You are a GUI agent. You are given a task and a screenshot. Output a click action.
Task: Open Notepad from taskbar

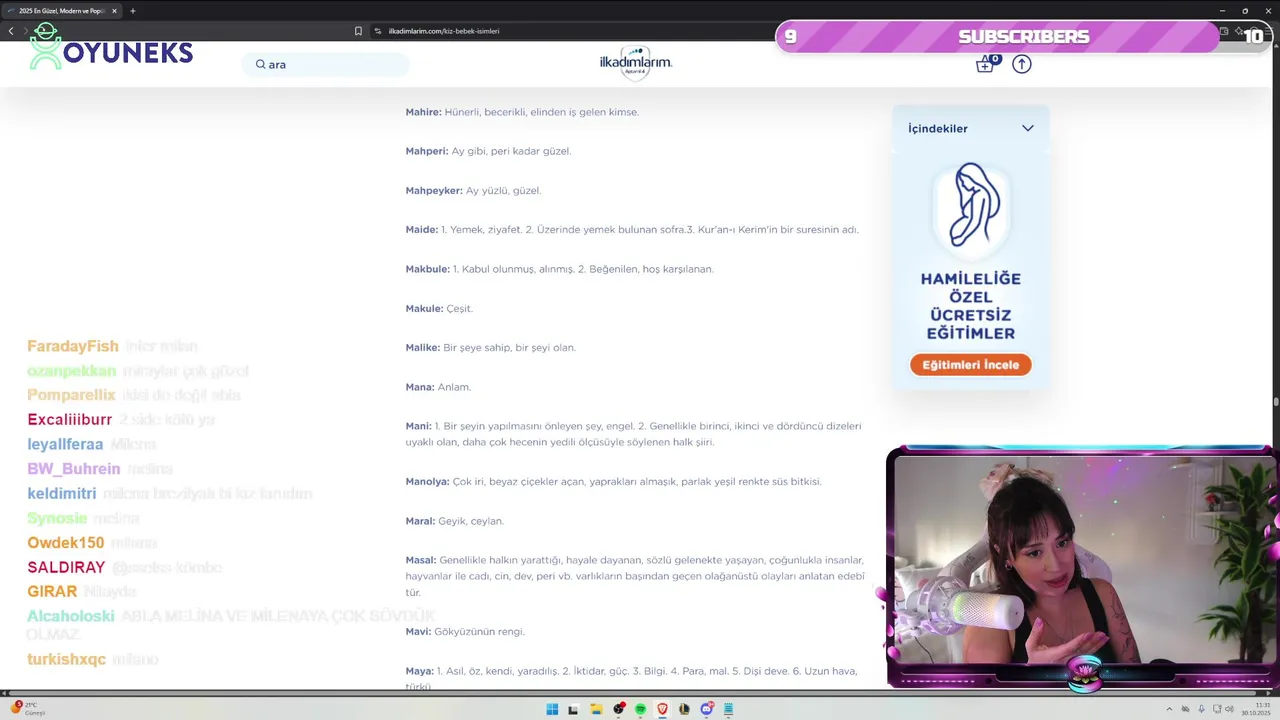coord(728,709)
